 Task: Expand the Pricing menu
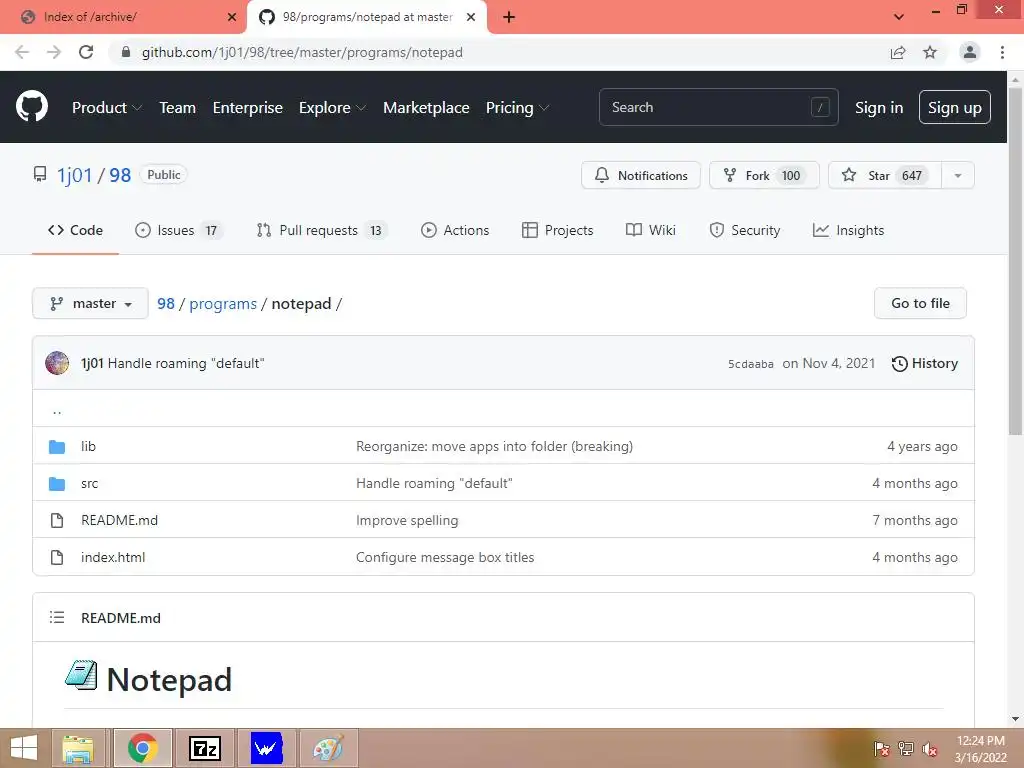point(517,108)
